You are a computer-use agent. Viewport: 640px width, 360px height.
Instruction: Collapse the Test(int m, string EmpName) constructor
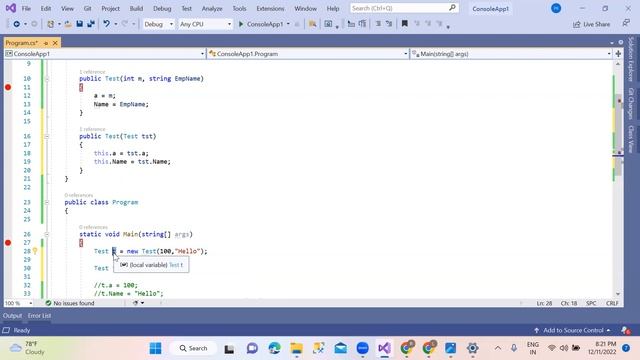(x=47, y=79)
